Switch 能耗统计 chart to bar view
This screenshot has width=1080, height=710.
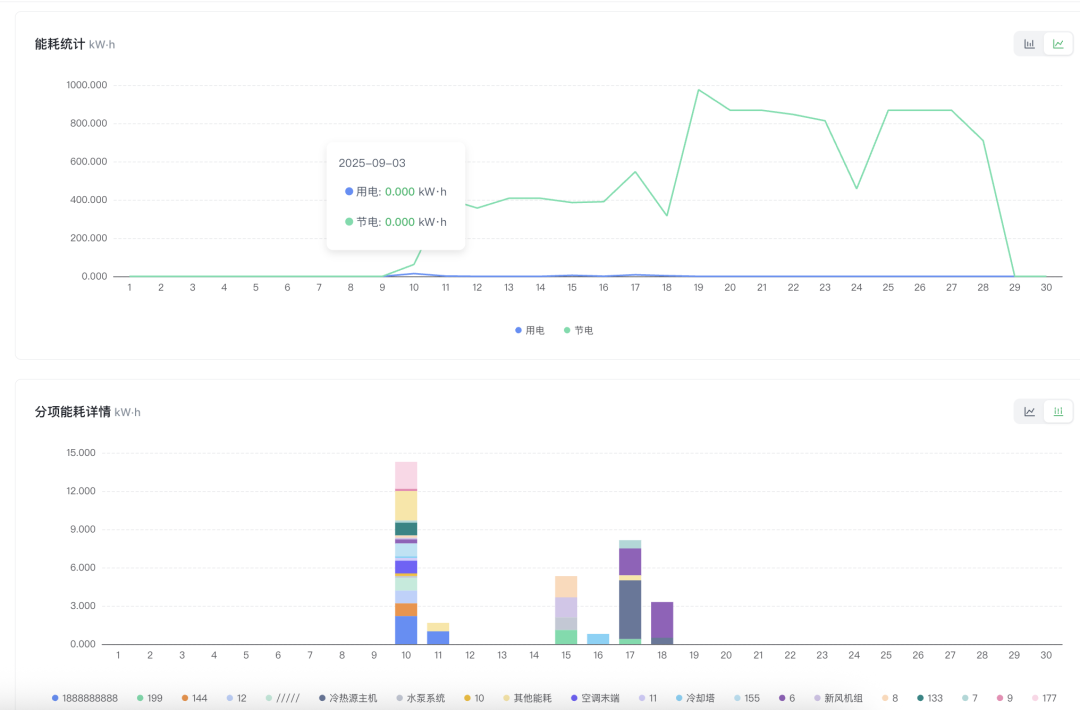1029,44
